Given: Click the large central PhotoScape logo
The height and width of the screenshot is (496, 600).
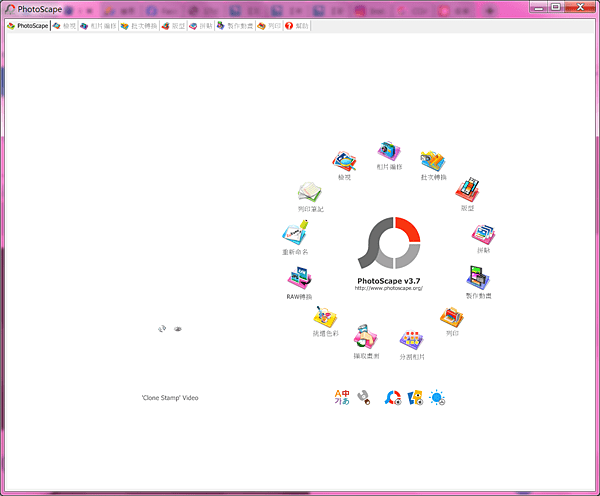Looking at the screenshot, I should 389,243.
